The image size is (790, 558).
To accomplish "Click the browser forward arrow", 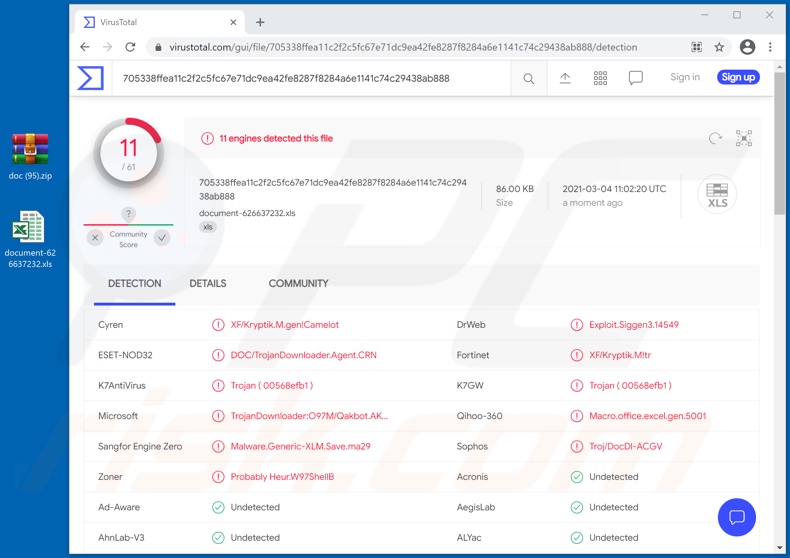I will pyautogui.click(x=107, y=47).
